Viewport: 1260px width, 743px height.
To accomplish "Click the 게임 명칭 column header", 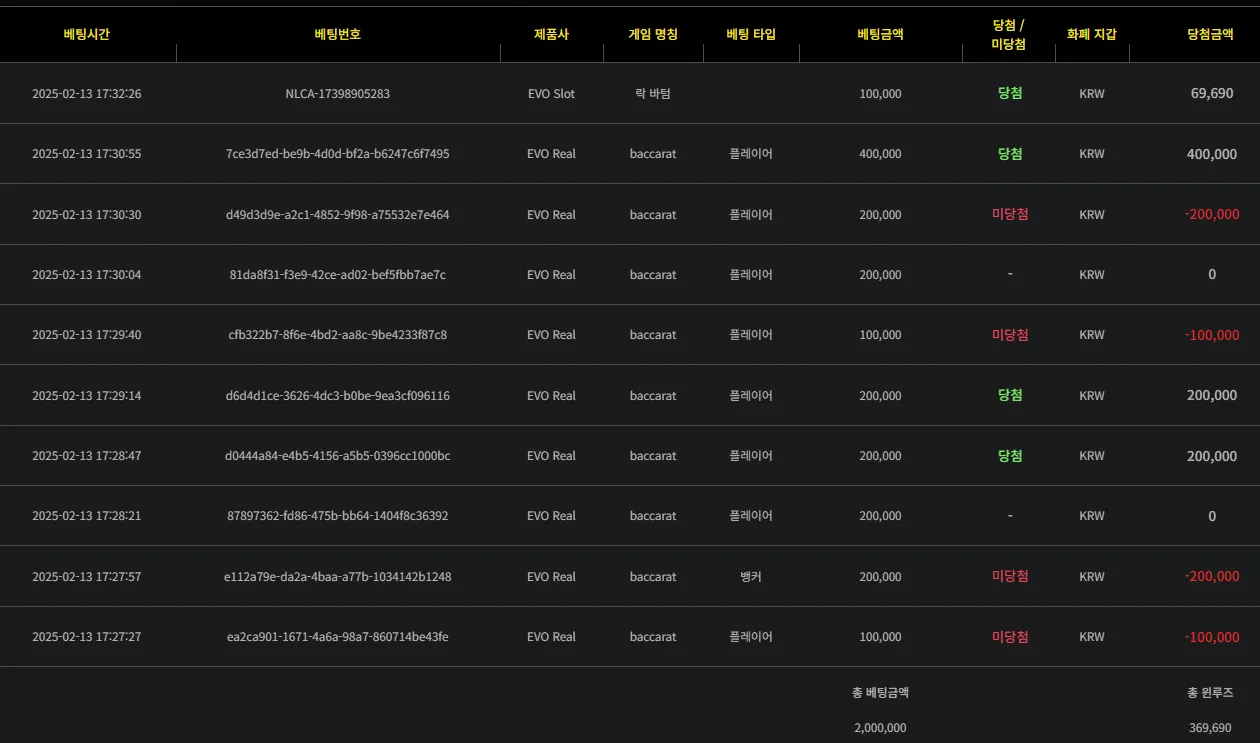I will click(x=653, y=34).
